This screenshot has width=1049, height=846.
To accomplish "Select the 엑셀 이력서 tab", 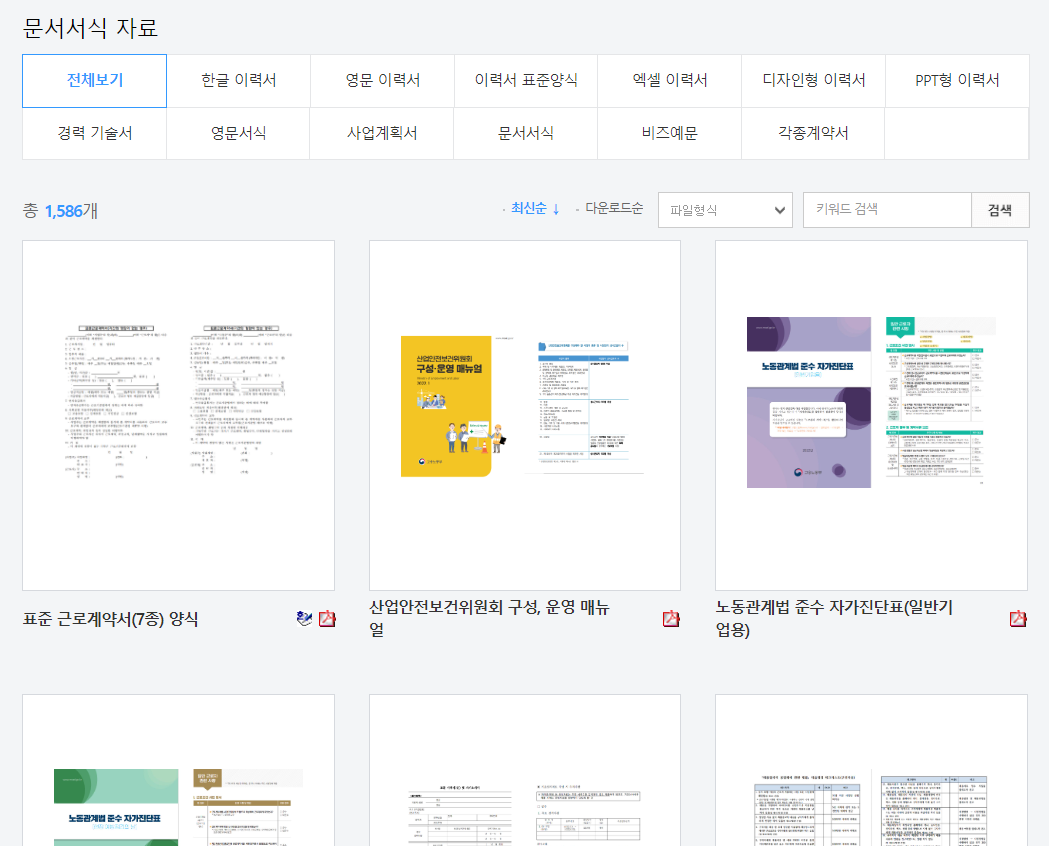I will tap(670, 81).
